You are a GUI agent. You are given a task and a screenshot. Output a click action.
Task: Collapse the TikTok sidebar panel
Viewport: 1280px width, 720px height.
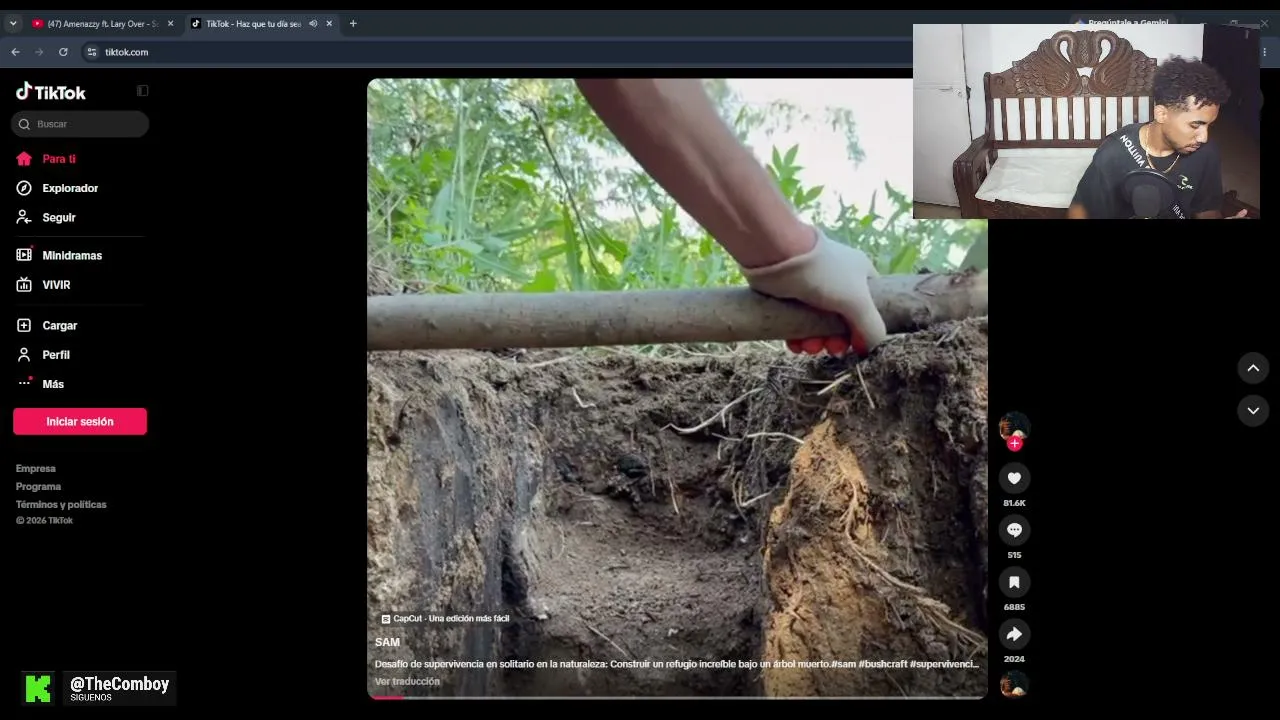pos(143,91)
